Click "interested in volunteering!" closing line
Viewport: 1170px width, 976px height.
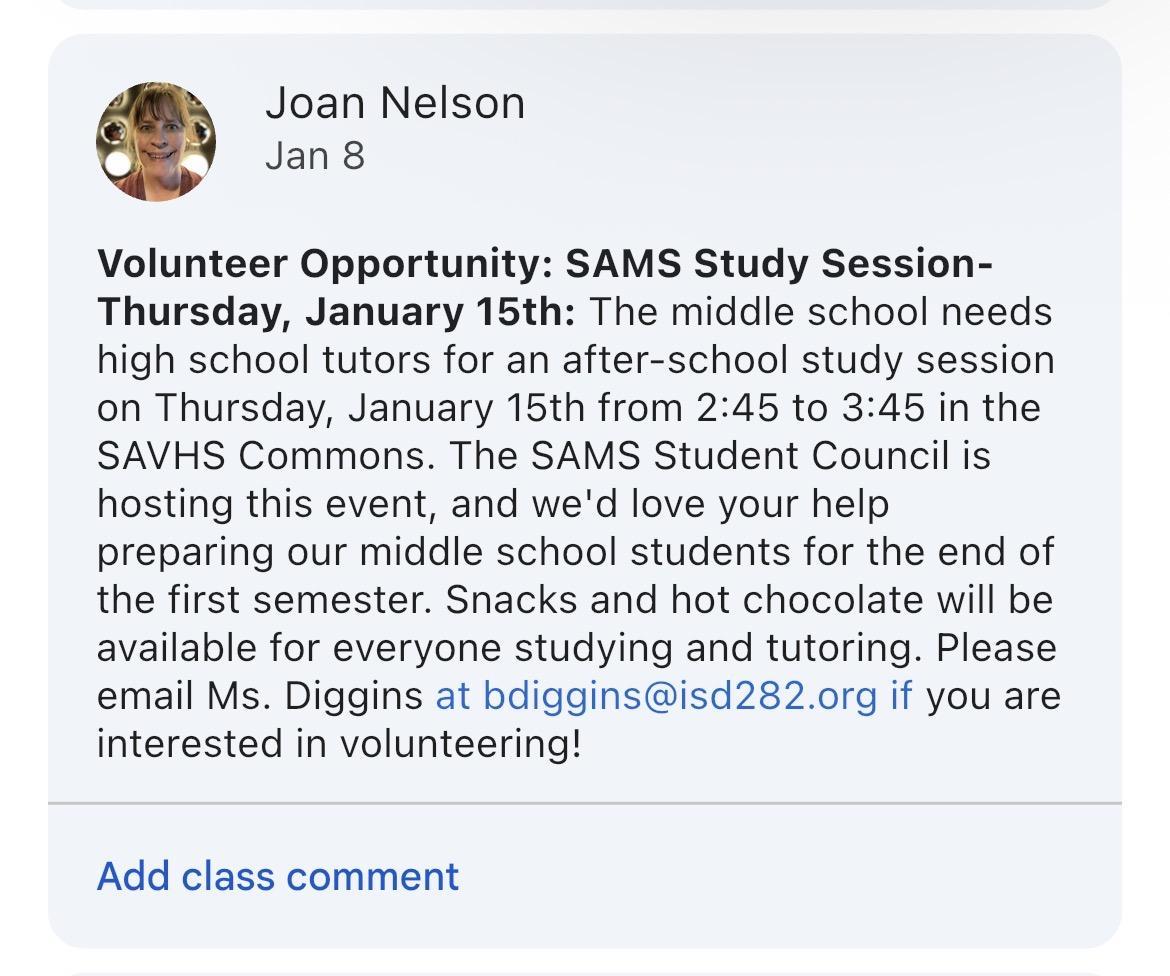[x=339, y=744]
